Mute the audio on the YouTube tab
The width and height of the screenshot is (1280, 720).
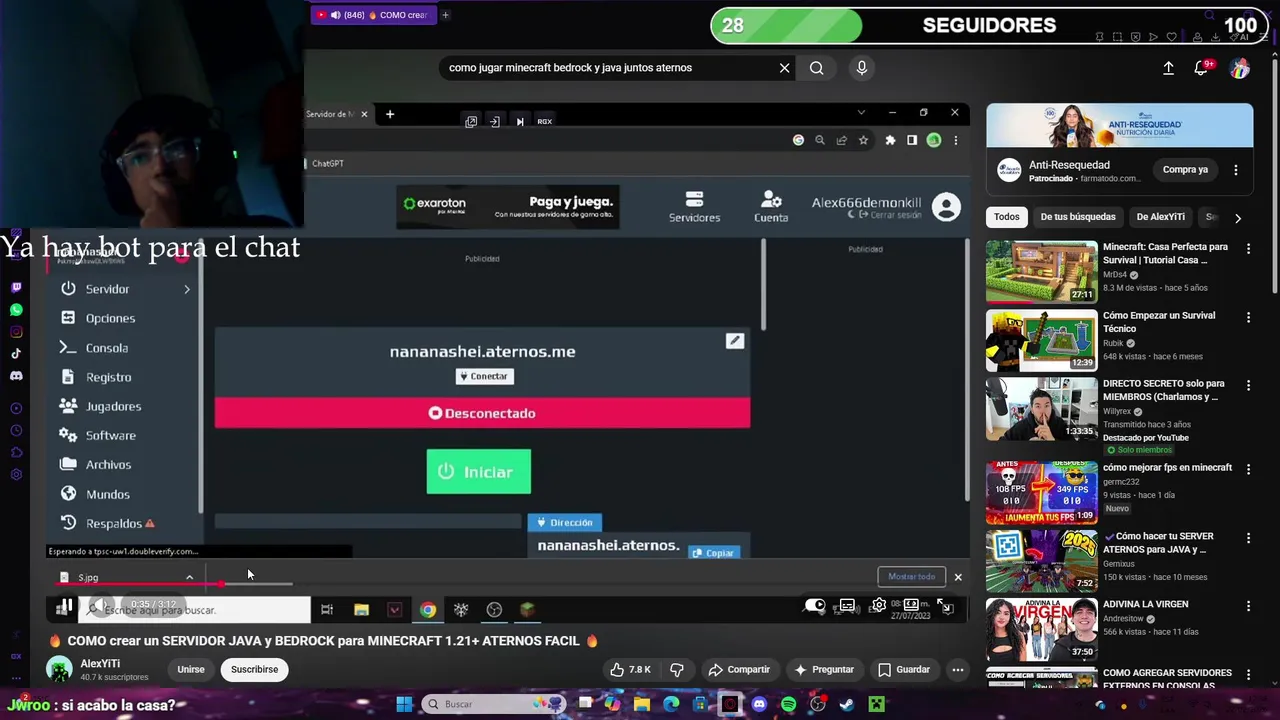tap(335, 15)
